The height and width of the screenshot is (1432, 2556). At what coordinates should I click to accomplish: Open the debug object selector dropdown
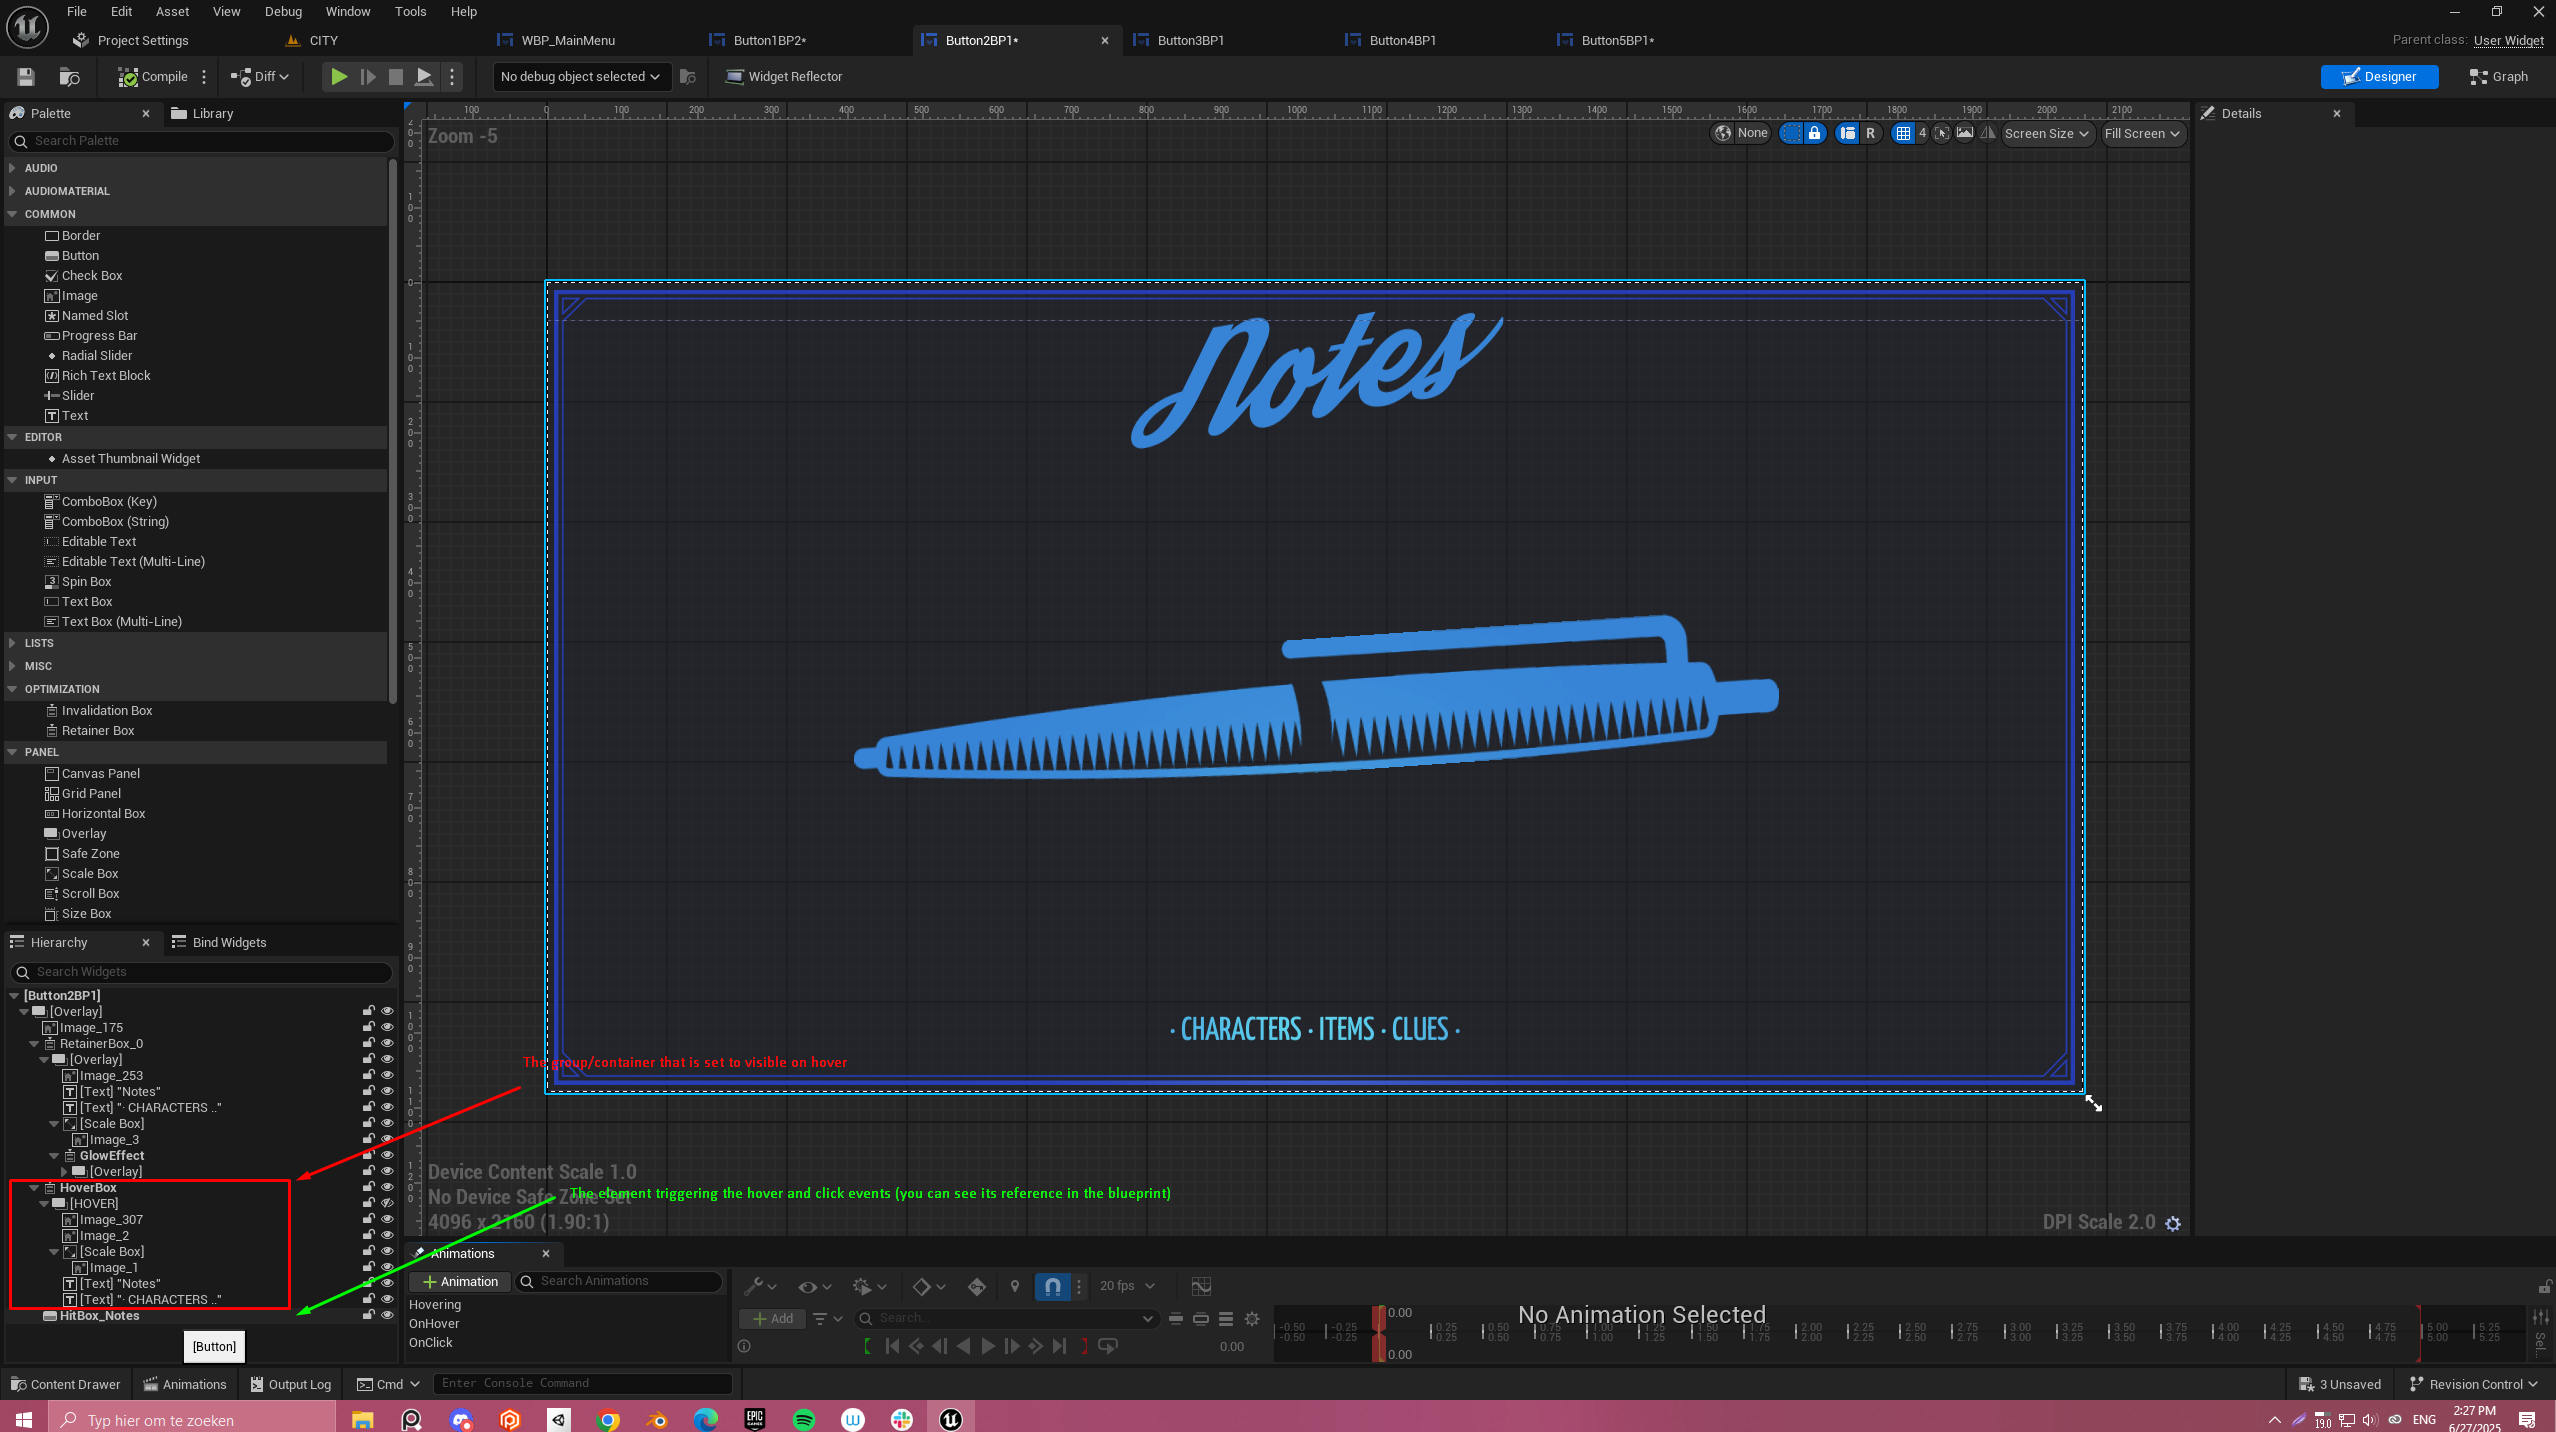pyautogui.click(x=580, y=77)
